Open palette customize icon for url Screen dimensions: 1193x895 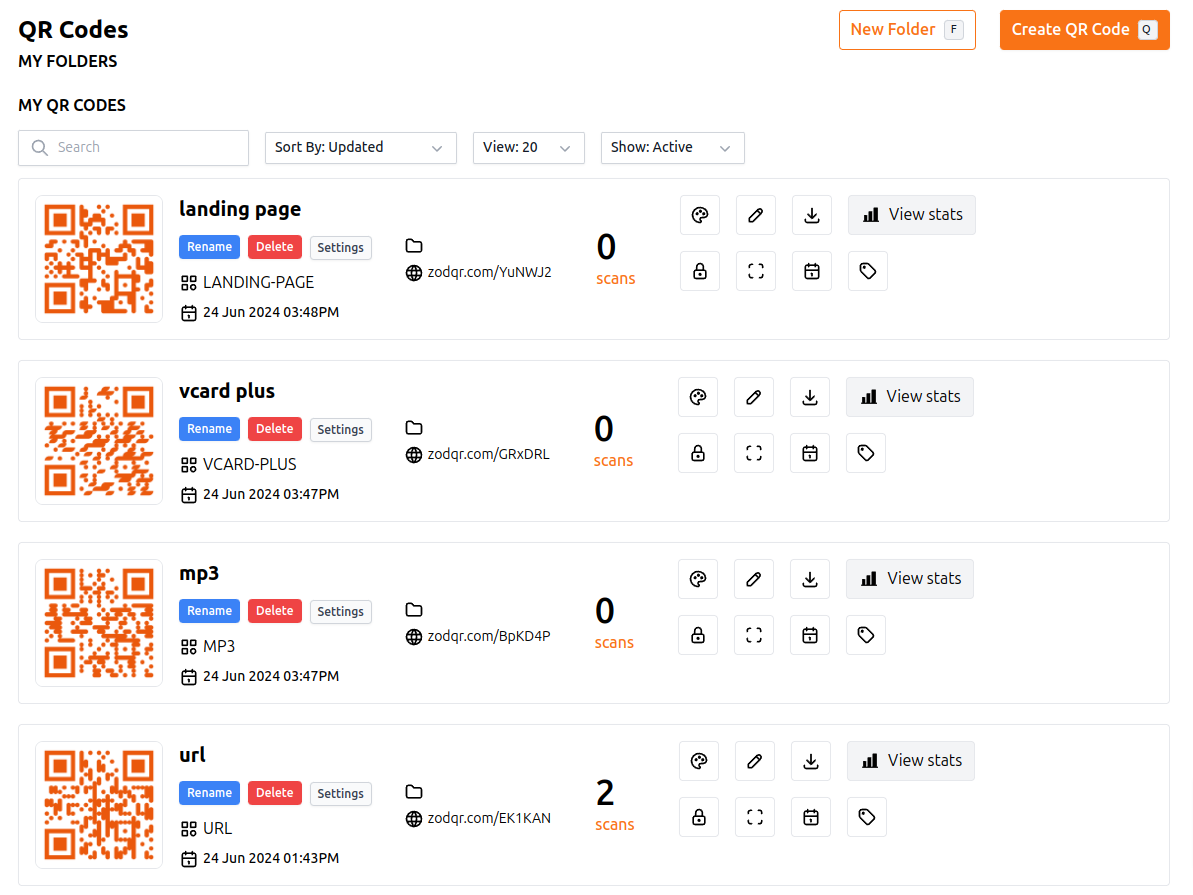[x=698, y=761]
